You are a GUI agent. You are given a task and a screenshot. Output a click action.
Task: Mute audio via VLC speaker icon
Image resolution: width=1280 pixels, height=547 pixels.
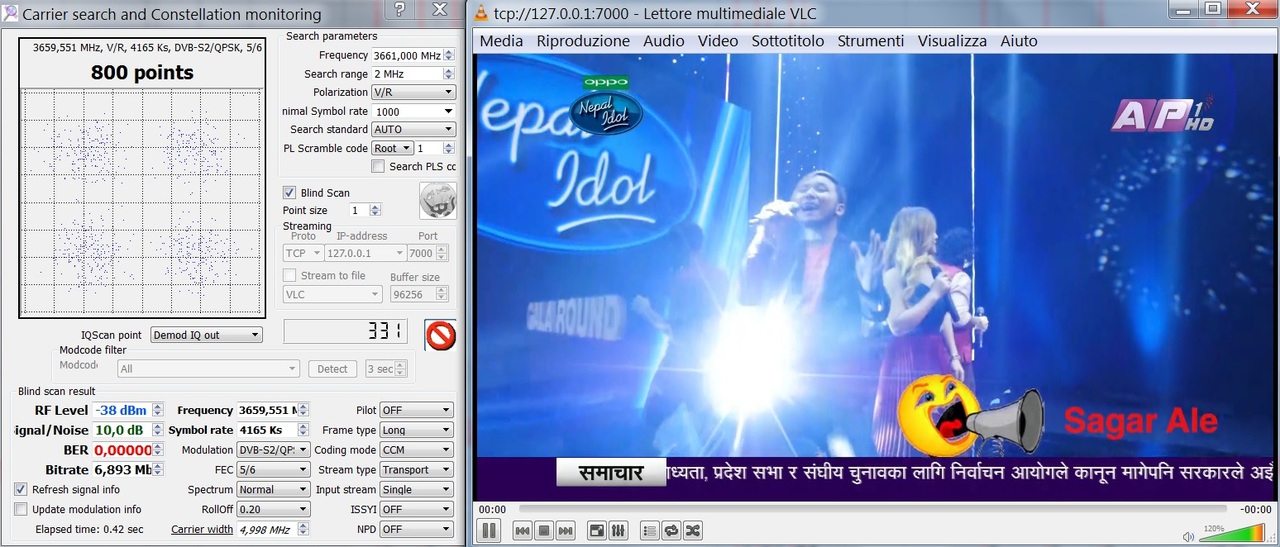(1189, 536)
